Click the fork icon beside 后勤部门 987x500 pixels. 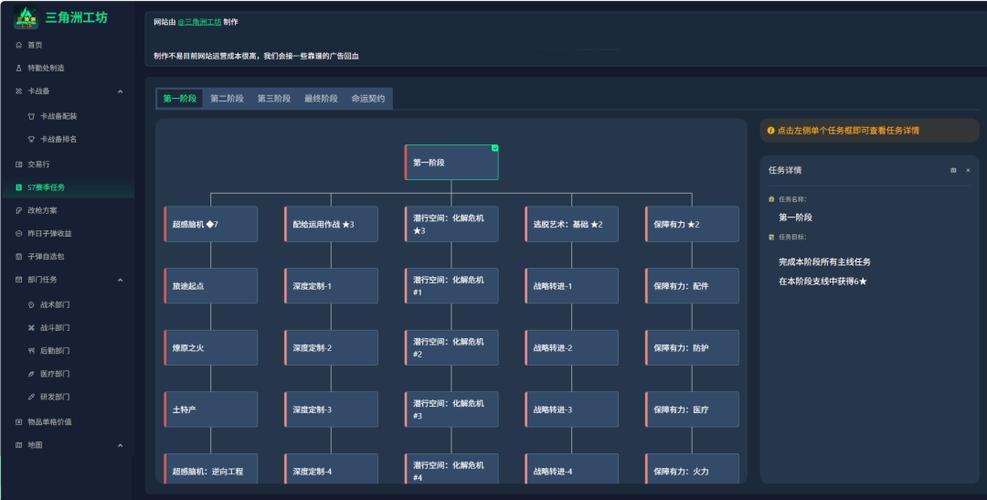click(31, 351)
